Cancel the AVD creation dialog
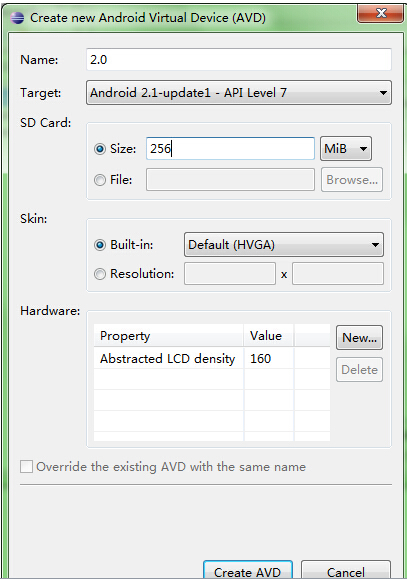The height and width of the screenshot is (579, 407). tap(346, 570)
